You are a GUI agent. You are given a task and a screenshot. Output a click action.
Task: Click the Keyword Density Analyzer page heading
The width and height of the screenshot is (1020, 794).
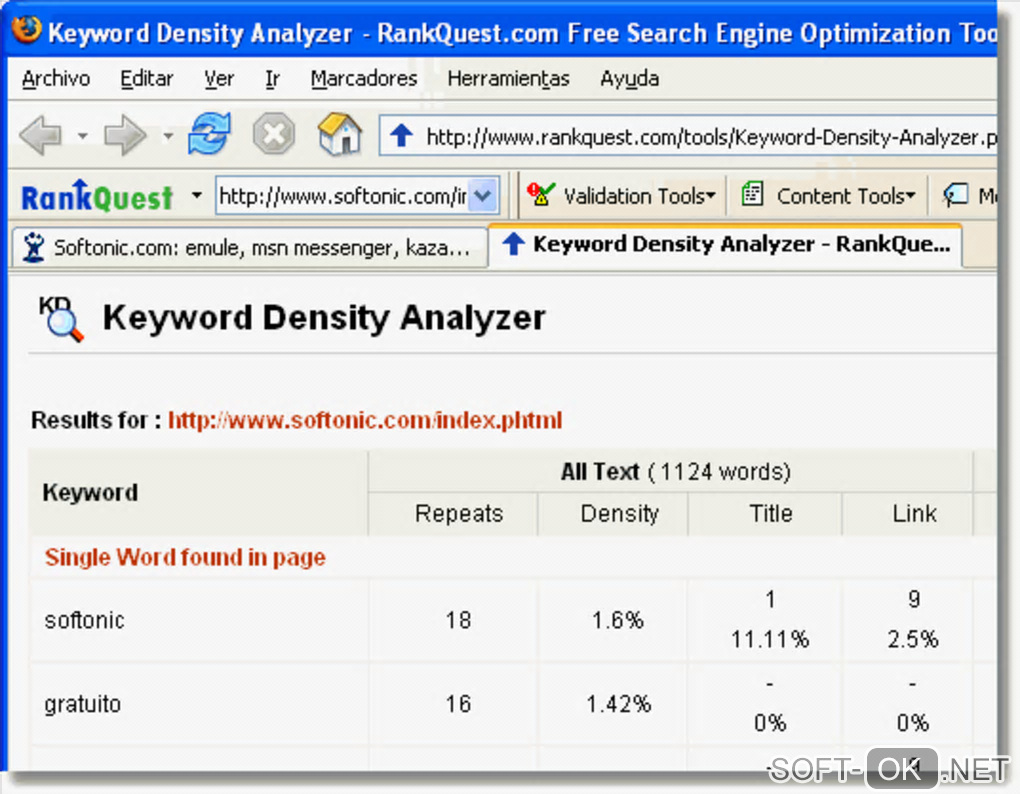pos(324,318)
